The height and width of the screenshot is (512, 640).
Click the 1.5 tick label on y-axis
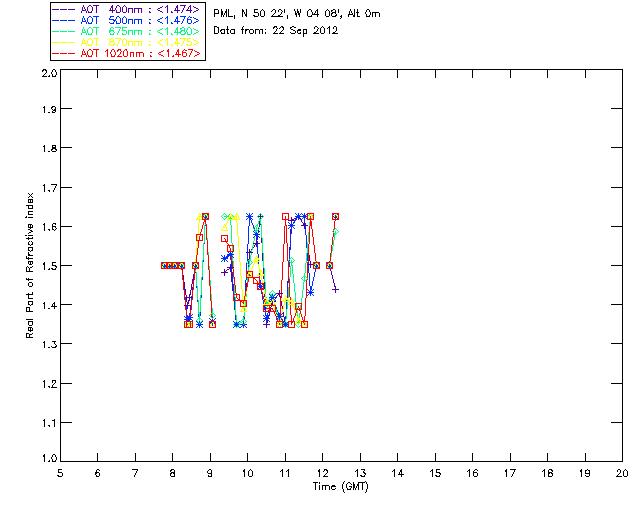(48, 266)
